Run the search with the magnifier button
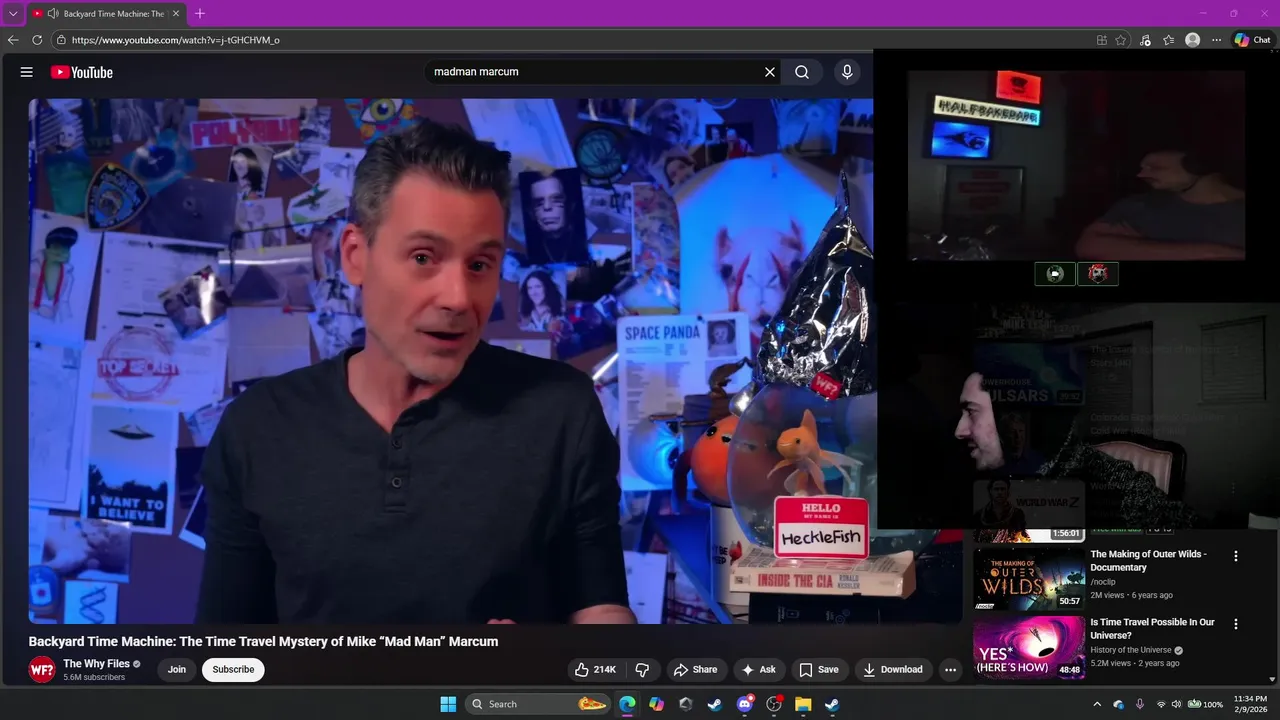This screenshot has height=720, width=1280. click(x=802, y=72)
